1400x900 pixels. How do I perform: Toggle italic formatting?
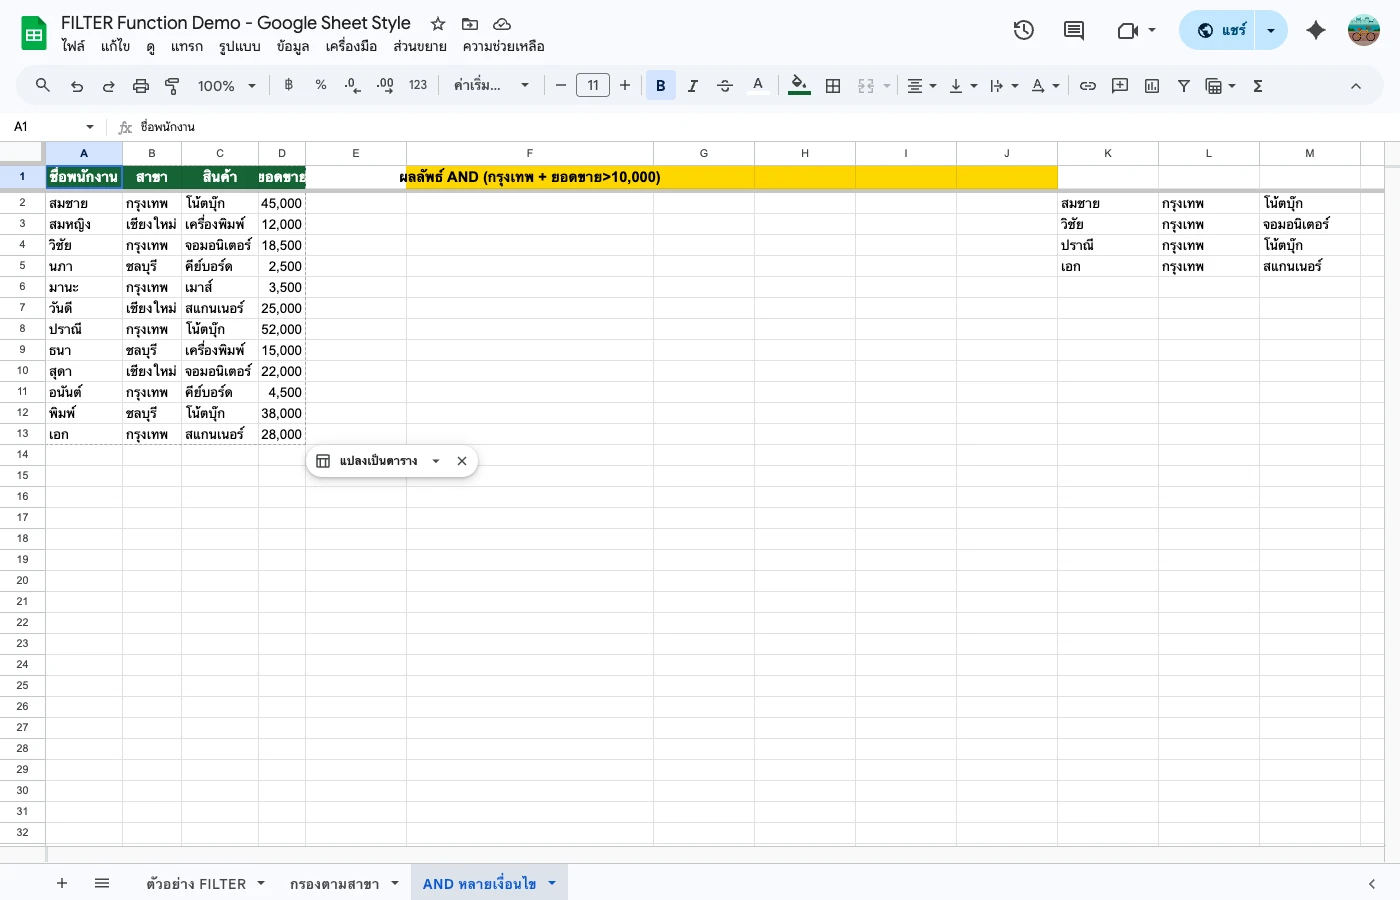[692, 85]
